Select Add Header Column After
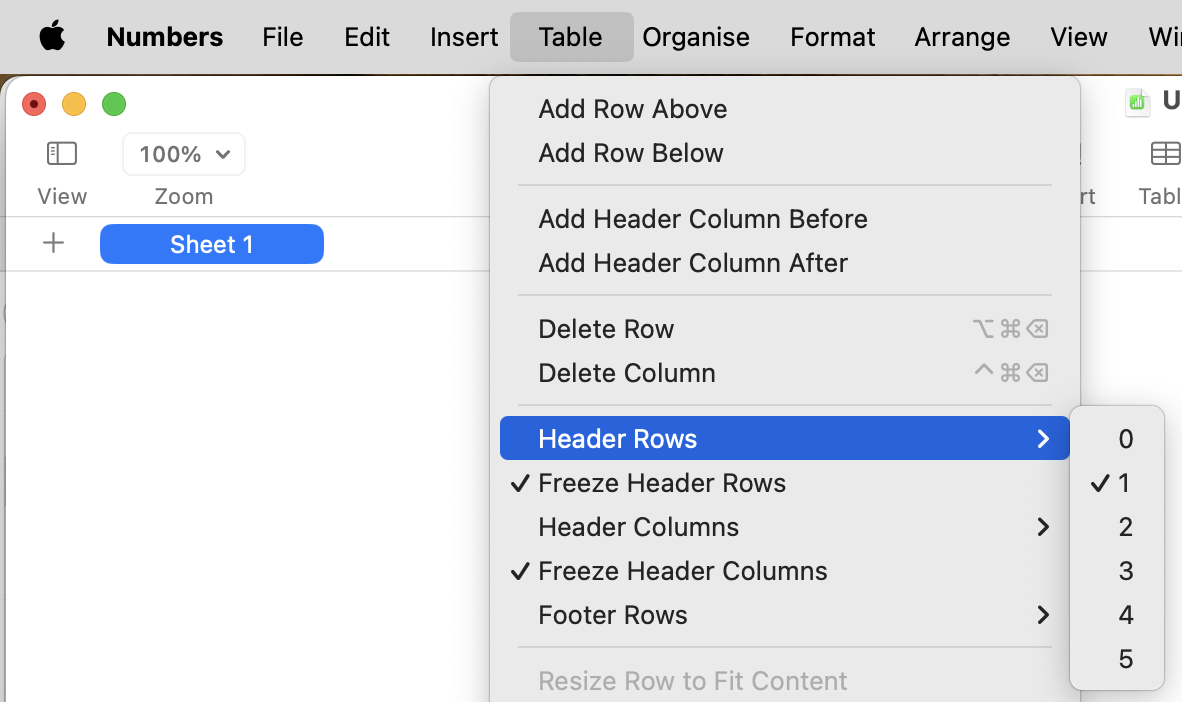This screenshot has width=1182, height=702. [692, 263]
